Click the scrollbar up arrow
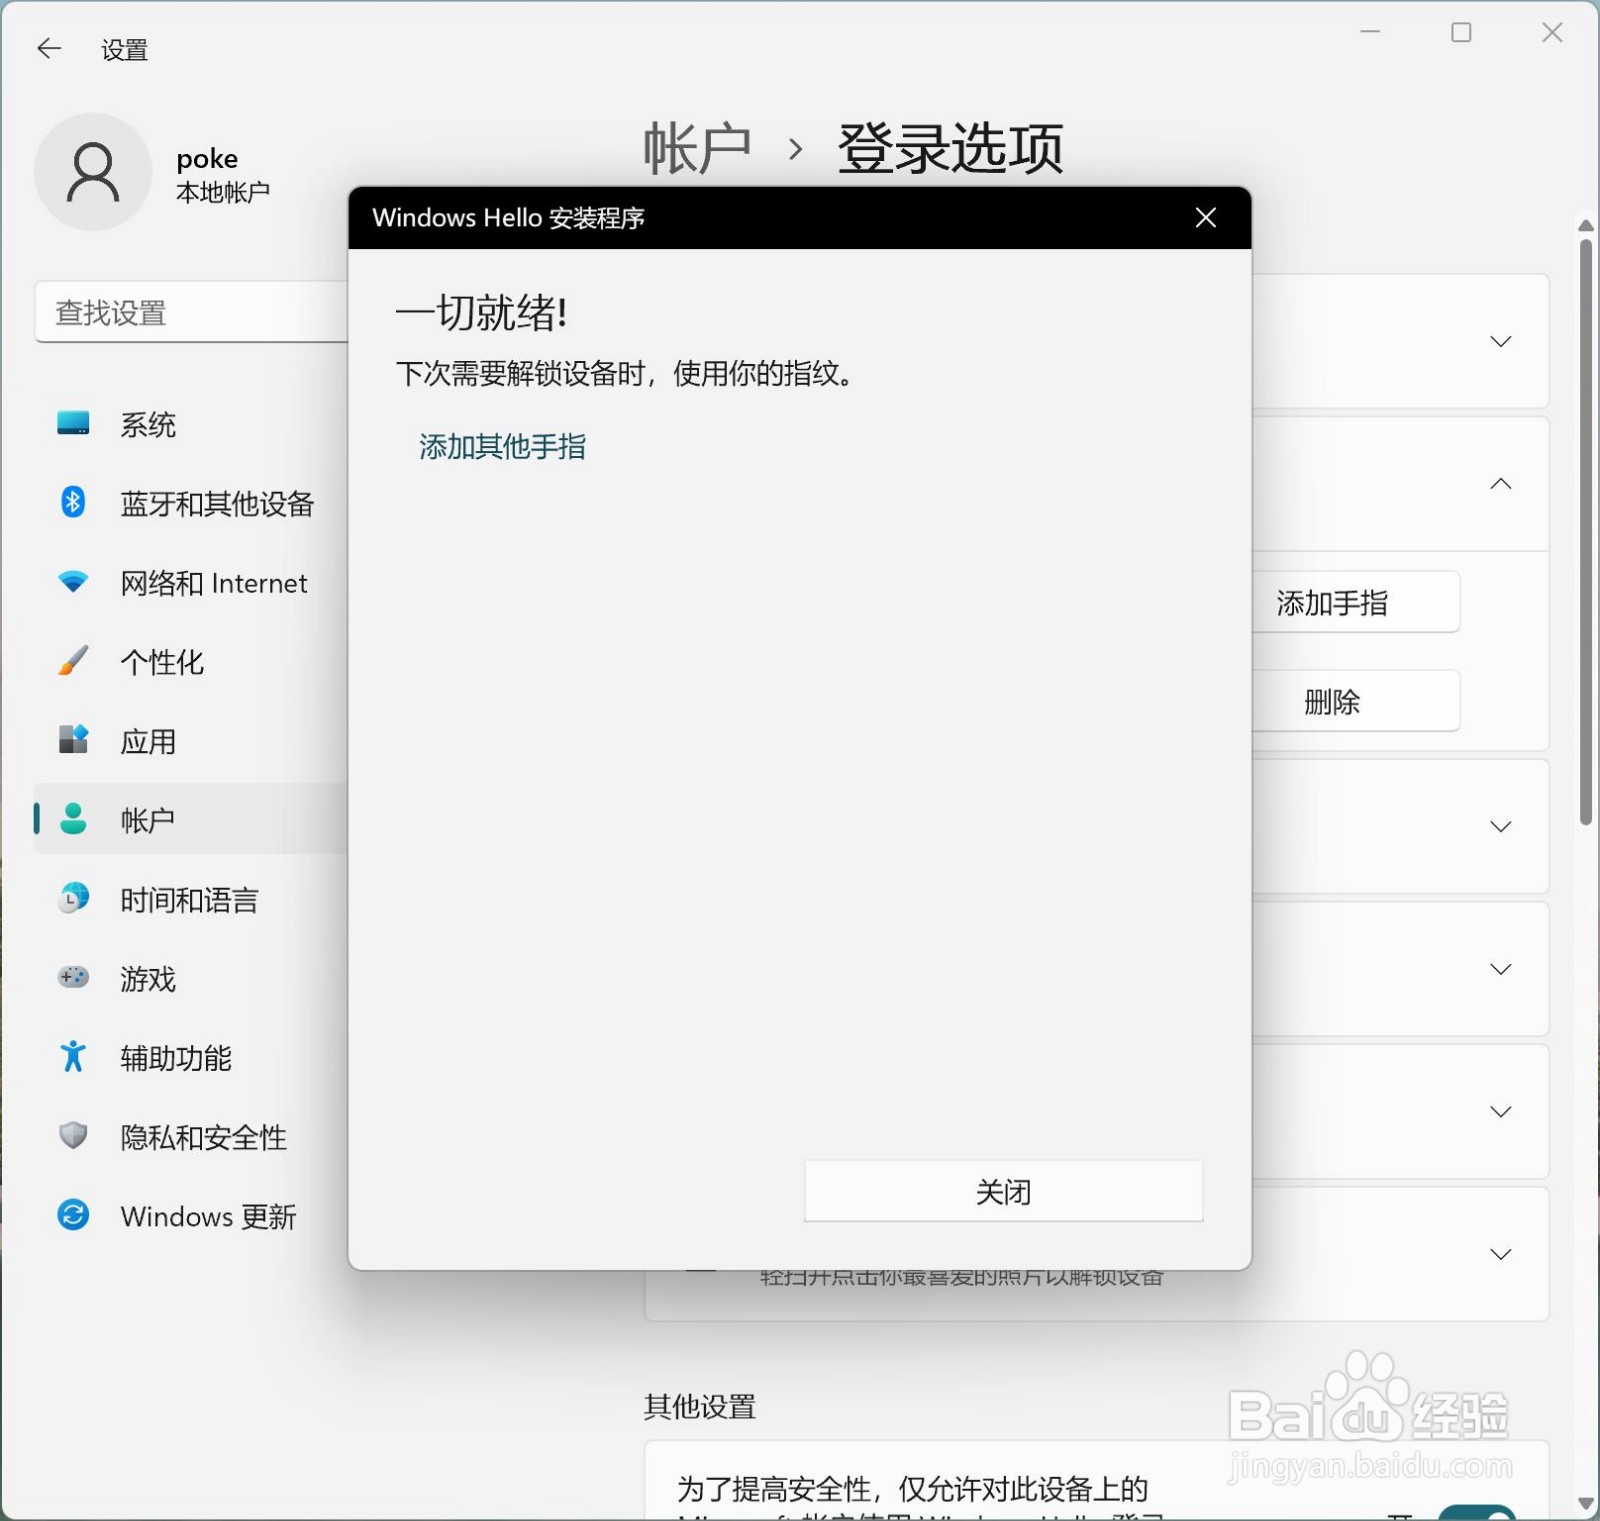1600x1521 pixels. [1586, 225]
